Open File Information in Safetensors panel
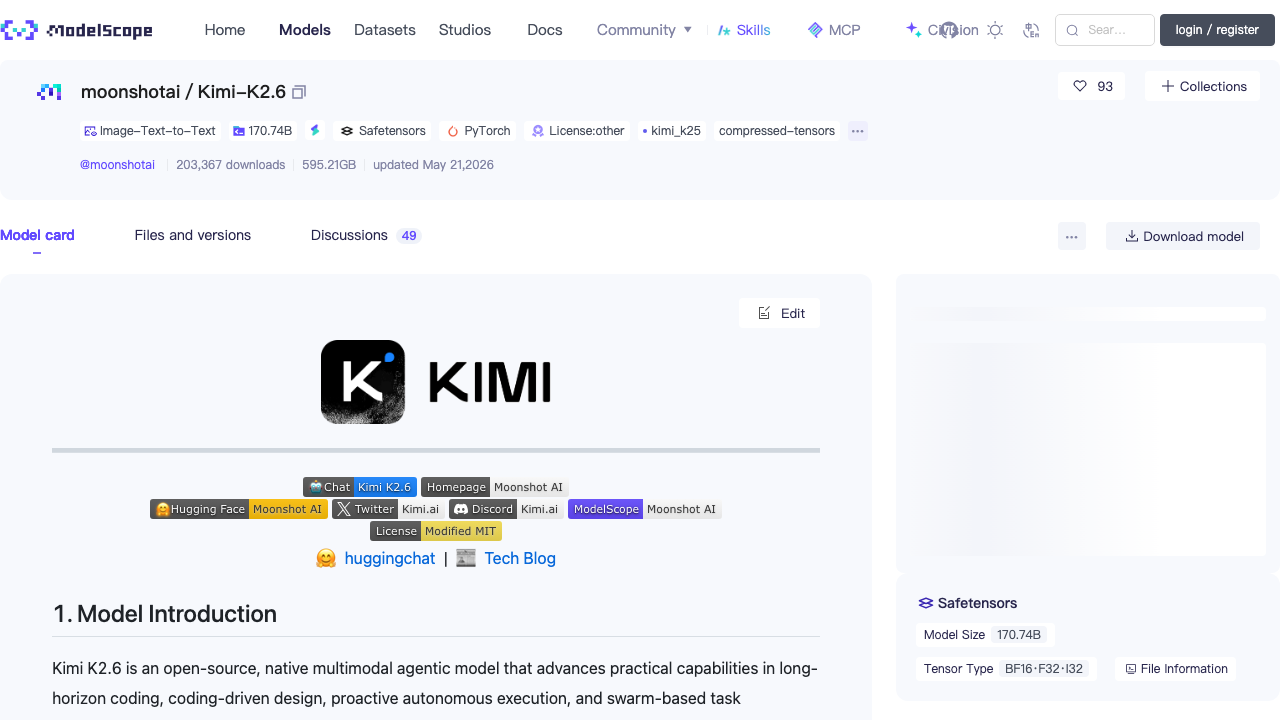 pos(1176,669)
